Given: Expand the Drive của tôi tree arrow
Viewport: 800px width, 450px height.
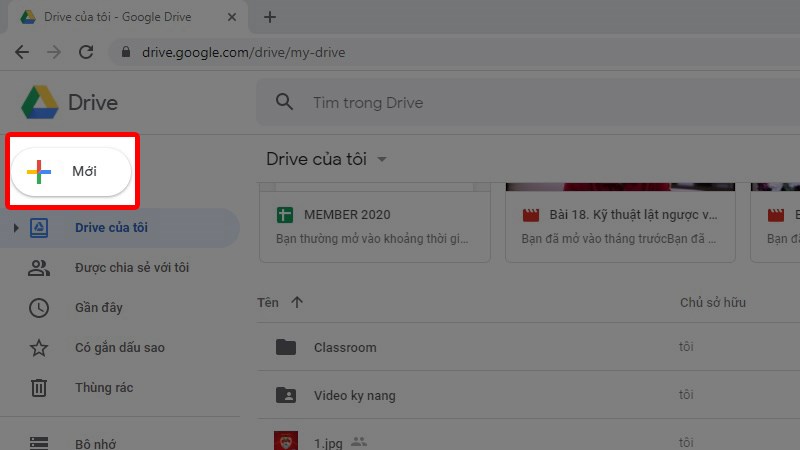Looking at the screenshot, I should point(15,228).
